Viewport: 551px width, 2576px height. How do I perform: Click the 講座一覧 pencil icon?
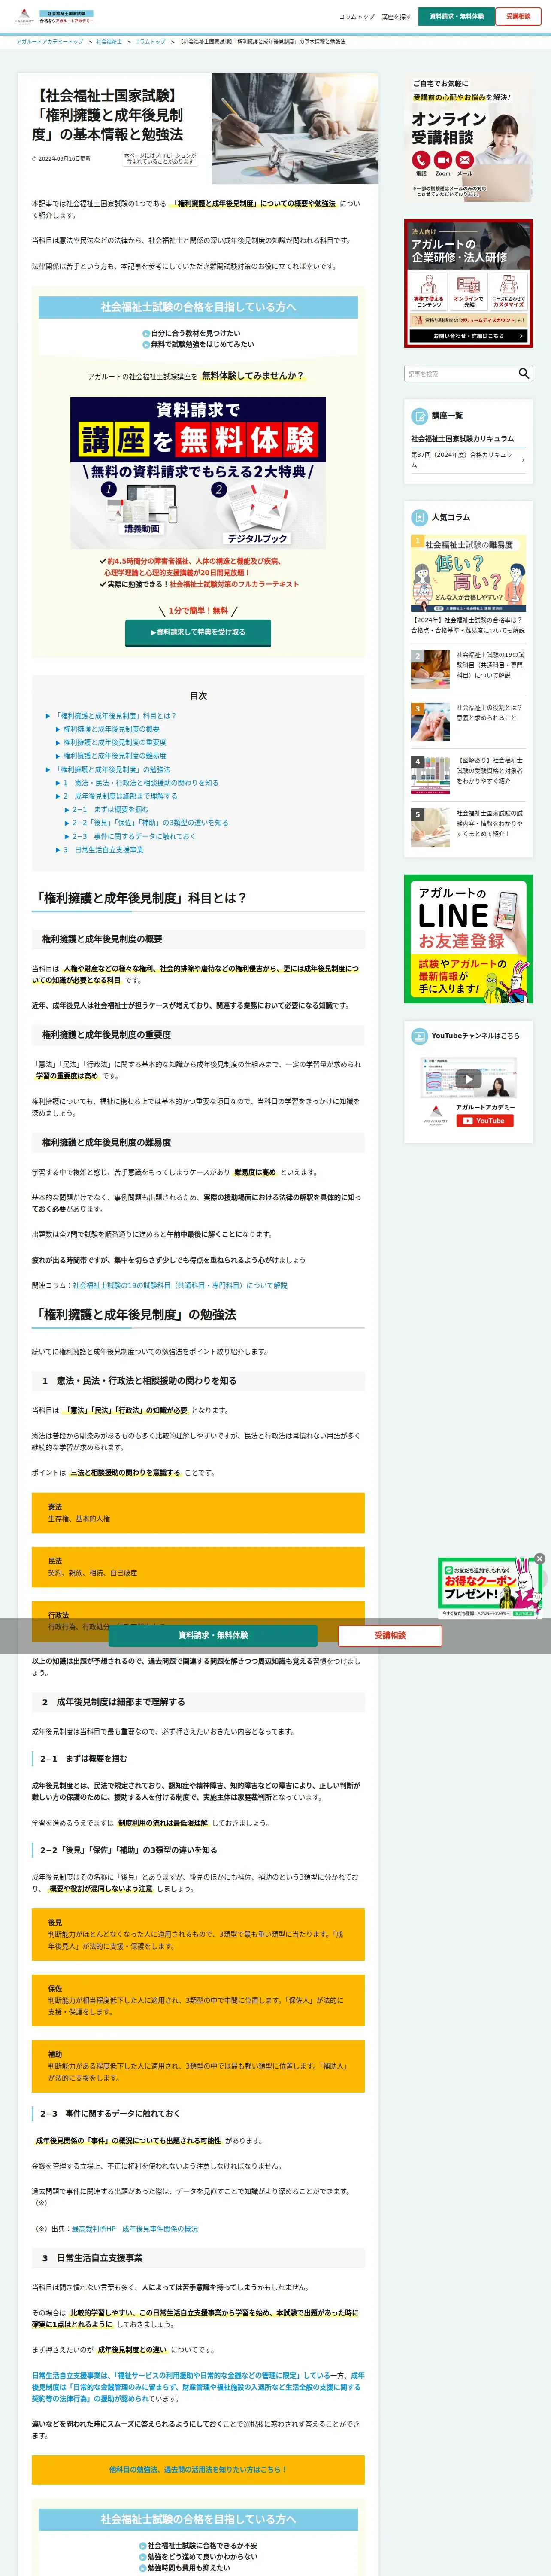[x=420, y=416]
